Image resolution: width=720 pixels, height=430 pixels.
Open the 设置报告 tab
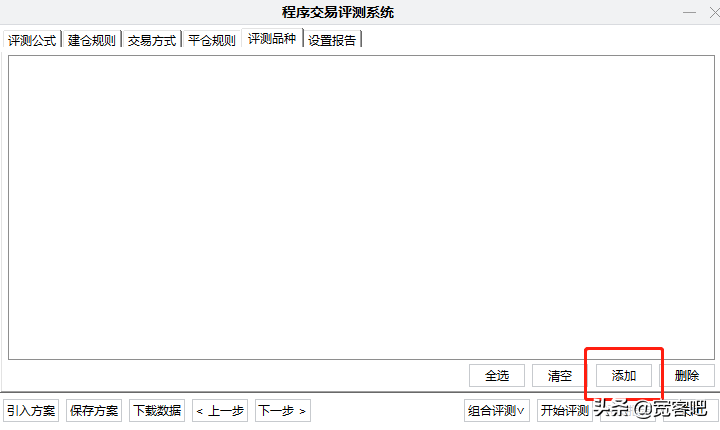point(332,41)
